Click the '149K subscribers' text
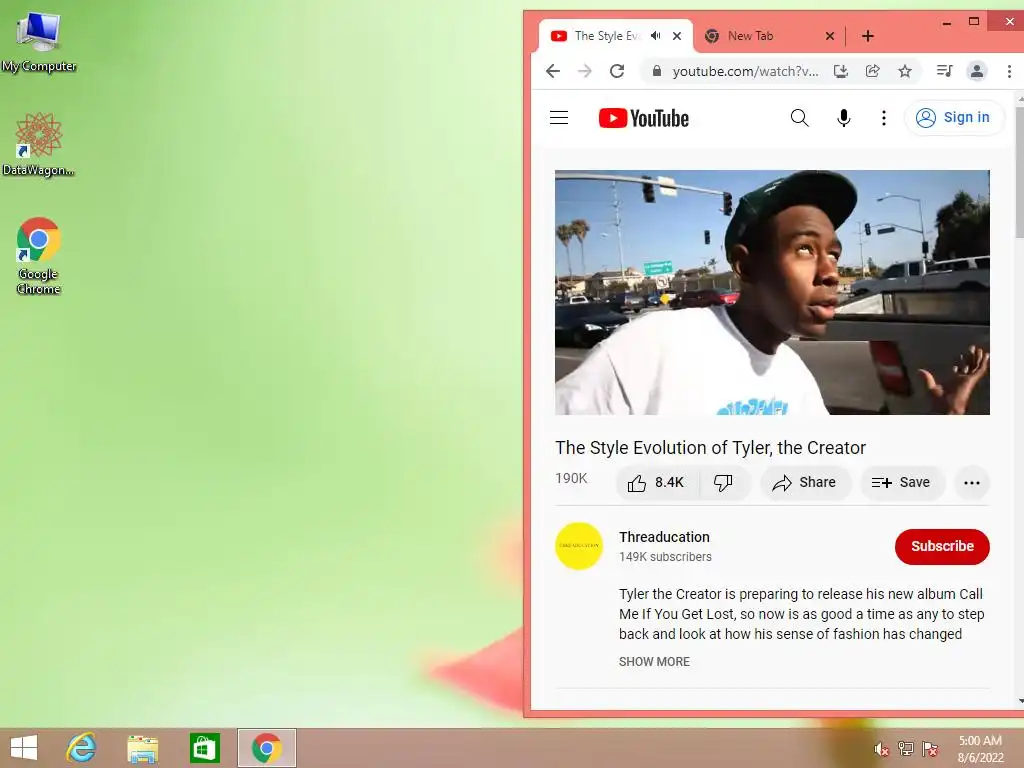The image size is (1024, 768). (x=665, y=556)
